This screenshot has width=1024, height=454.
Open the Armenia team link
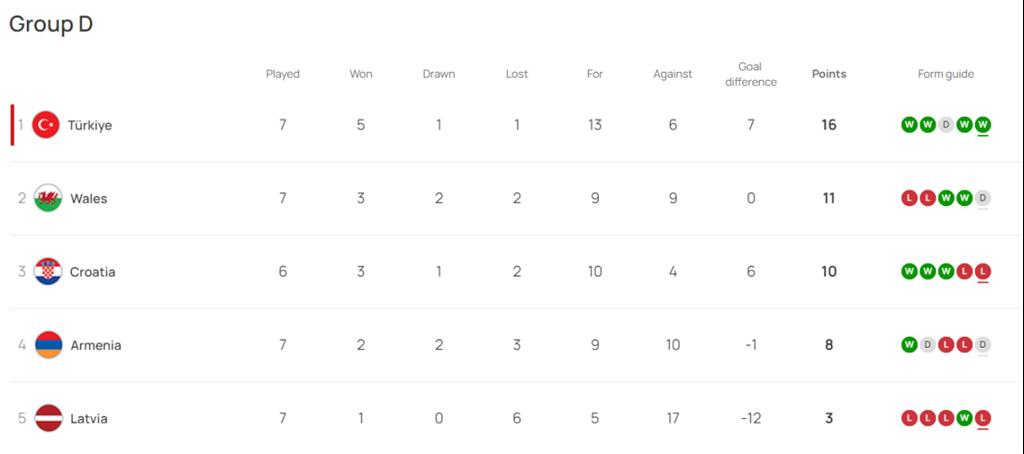pyautogui.click(x=96, y=345)
